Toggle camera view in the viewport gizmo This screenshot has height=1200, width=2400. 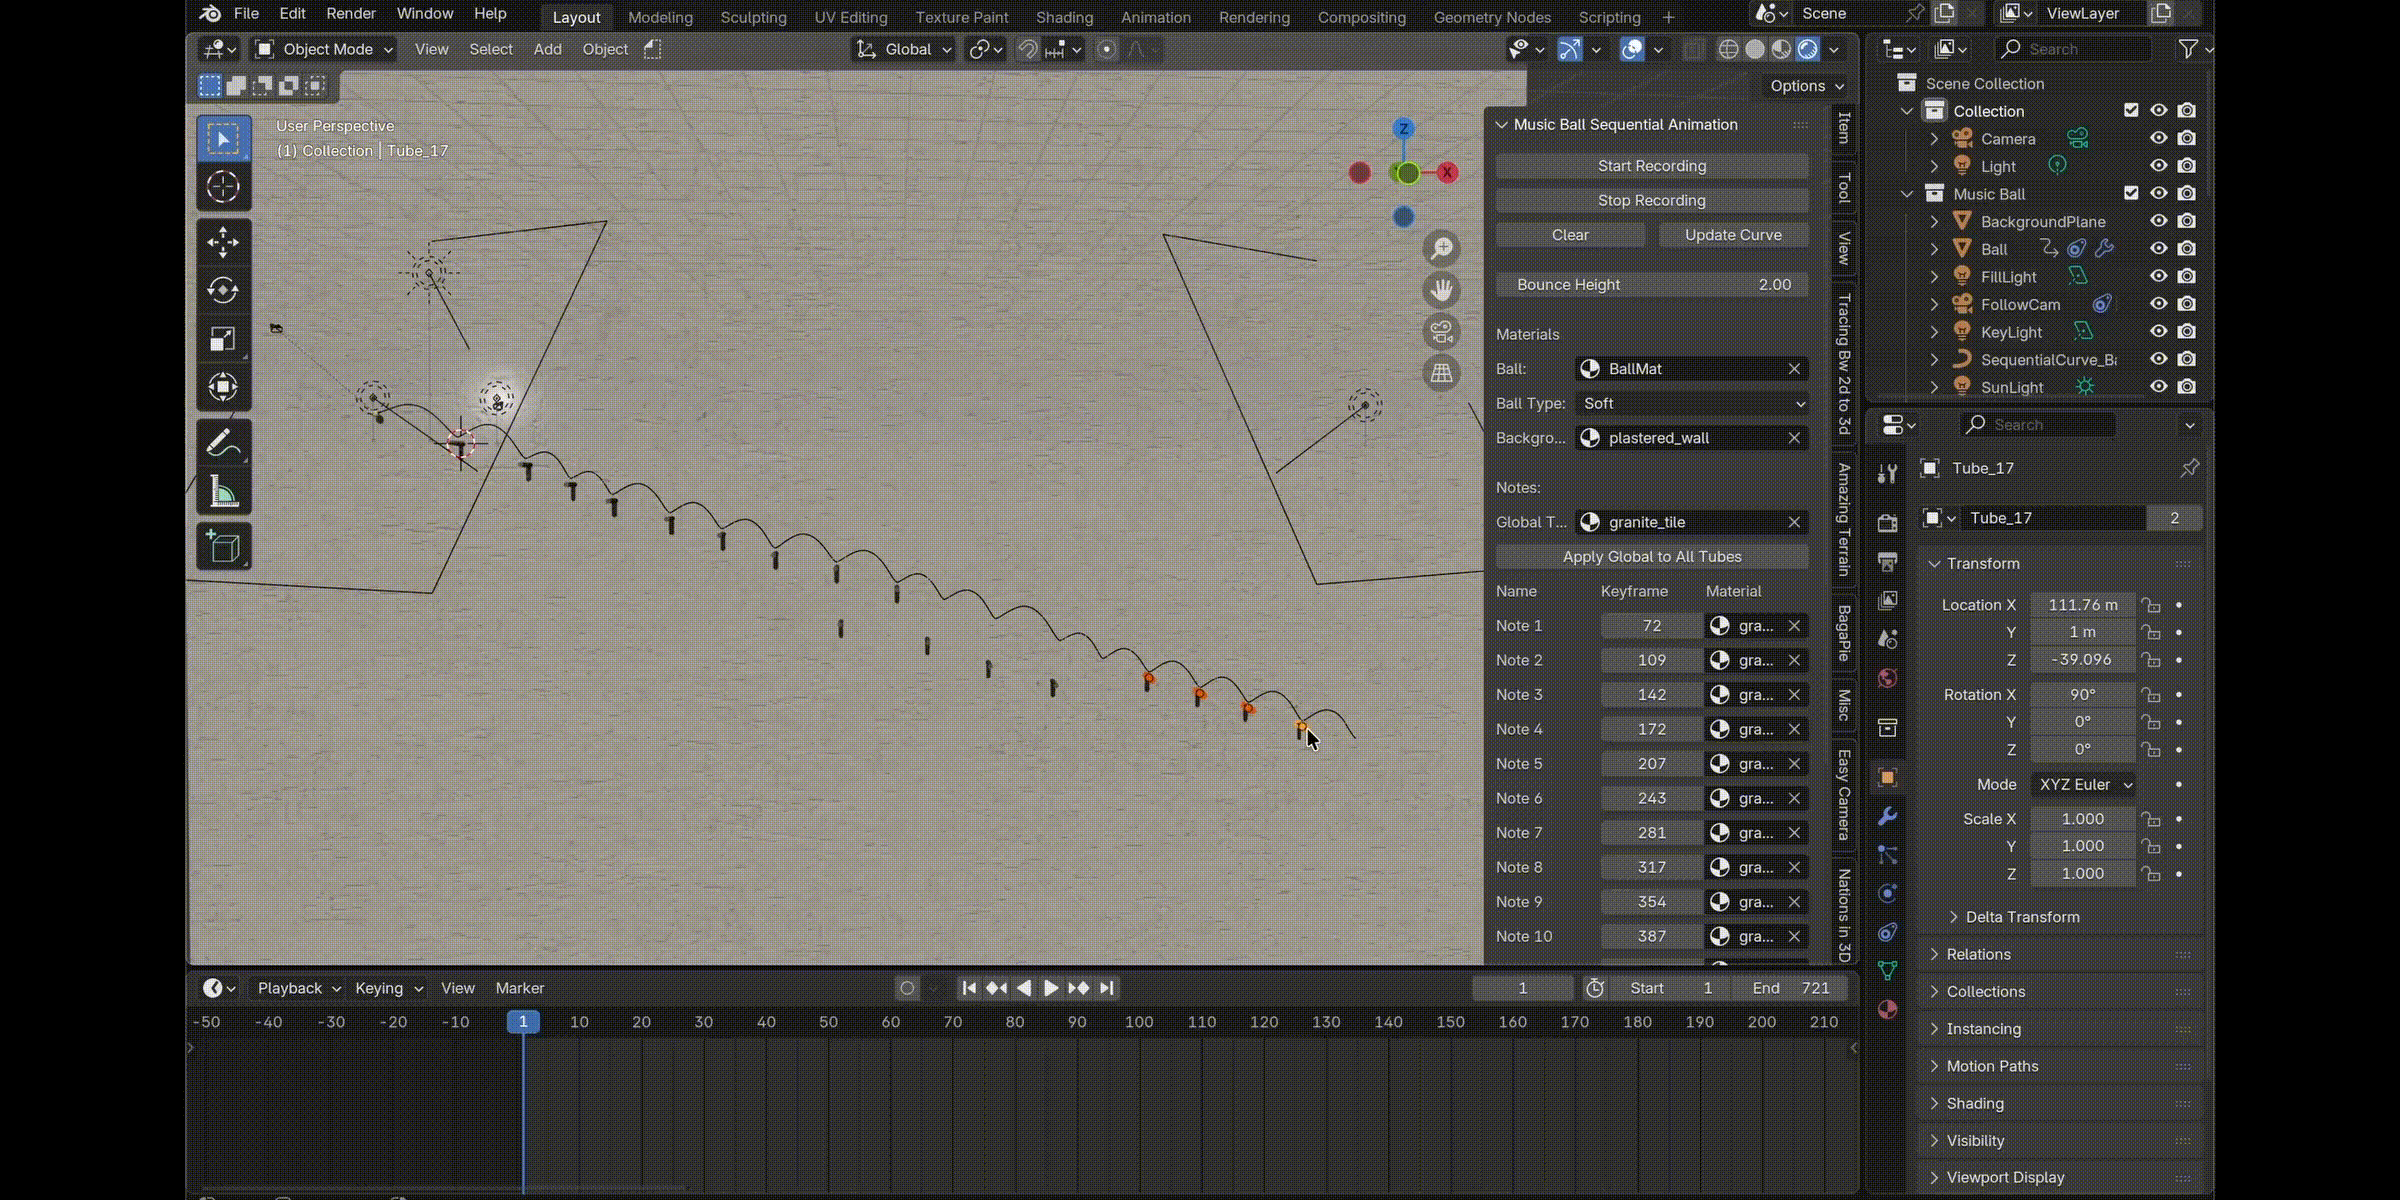(1441, 331)
